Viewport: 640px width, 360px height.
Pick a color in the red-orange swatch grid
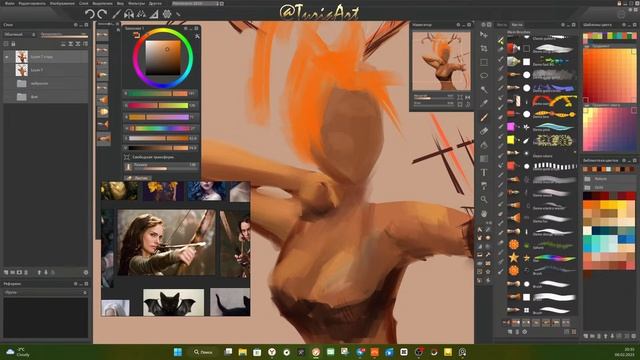click(609, 76)
